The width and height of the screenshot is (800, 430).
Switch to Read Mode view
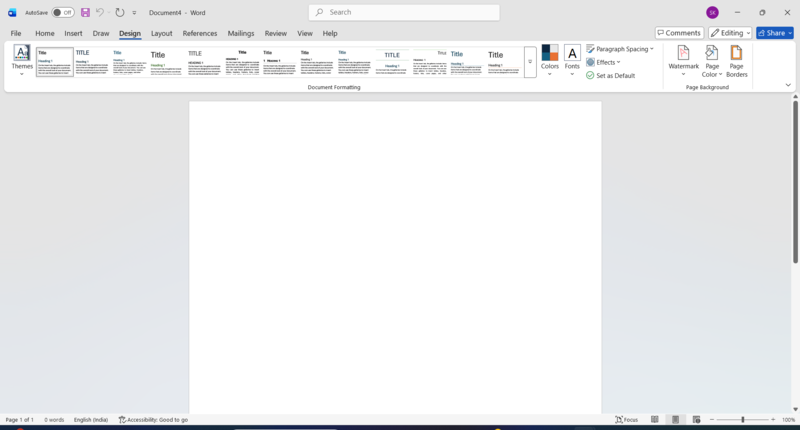click(x=655, y=420)
